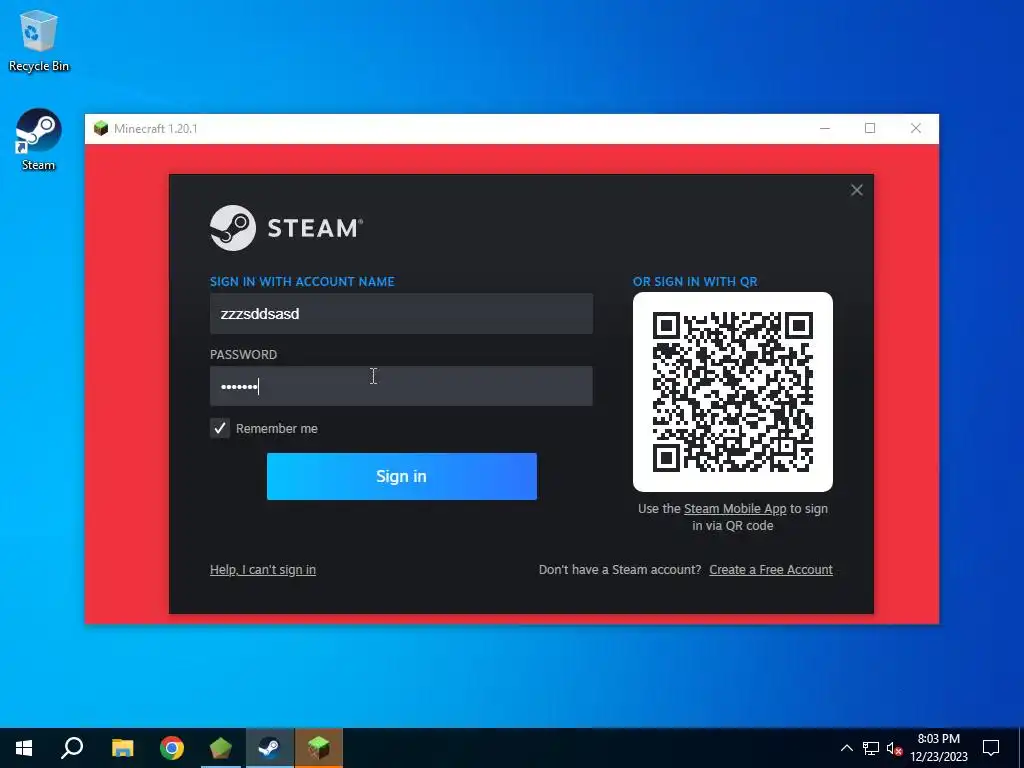Click the account name field
1024x768 pixels.
click(x=401, y=313)
